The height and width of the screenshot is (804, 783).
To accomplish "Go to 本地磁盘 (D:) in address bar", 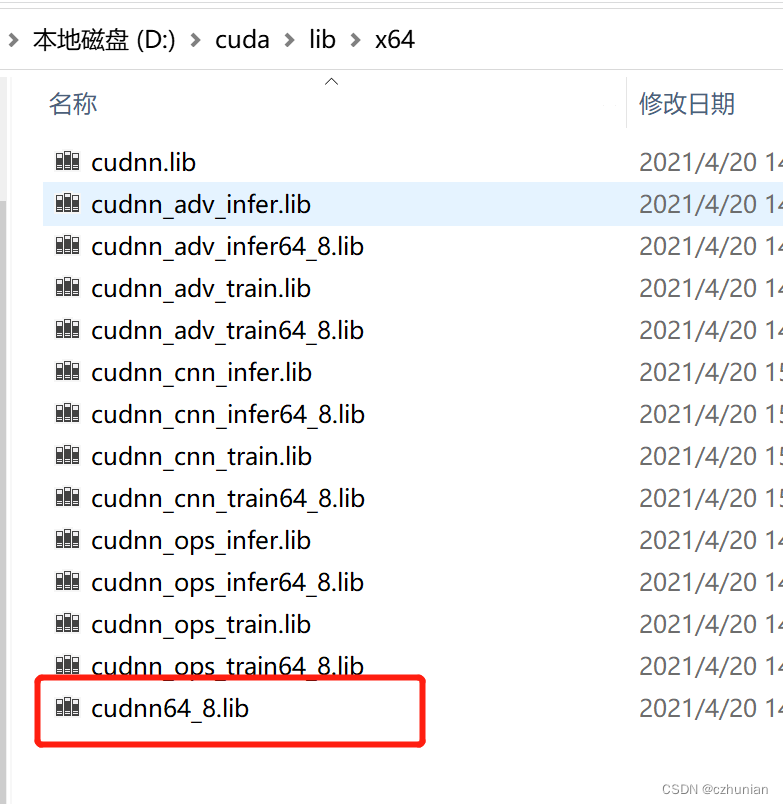I will [104, 40].
